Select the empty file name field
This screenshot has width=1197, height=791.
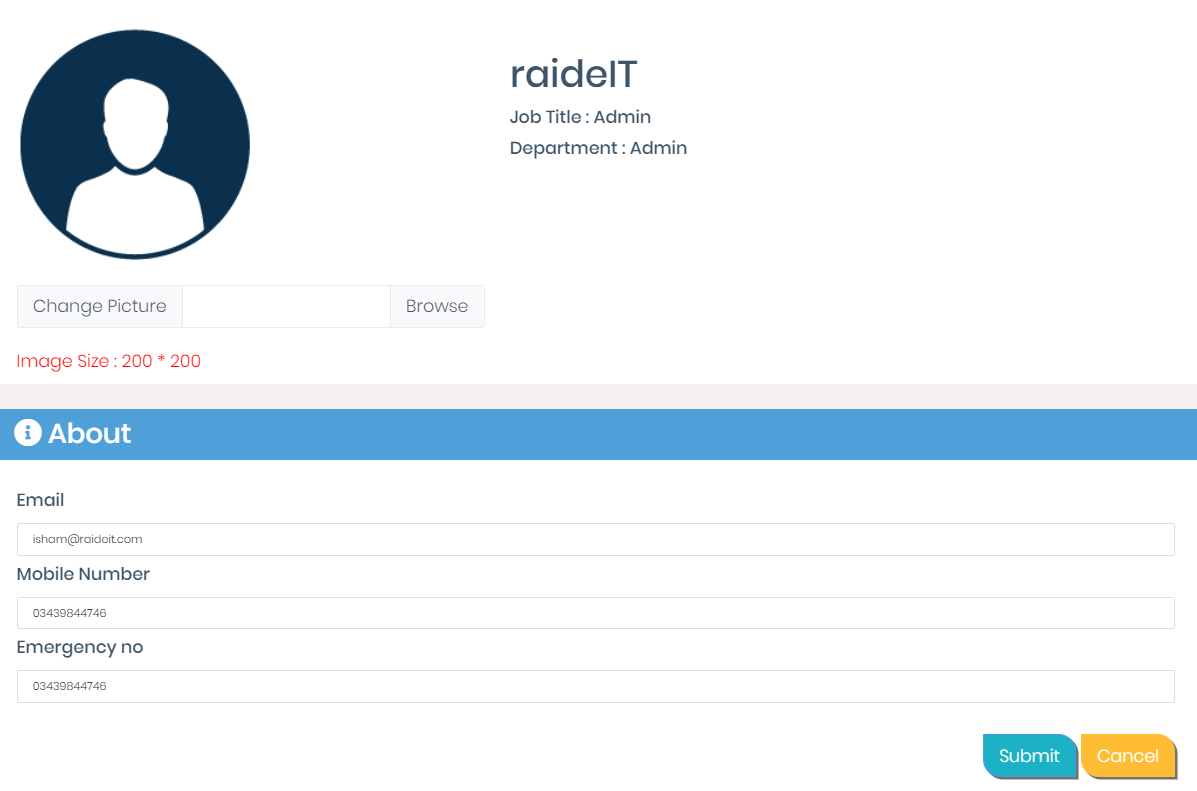[x=286, y=306]
